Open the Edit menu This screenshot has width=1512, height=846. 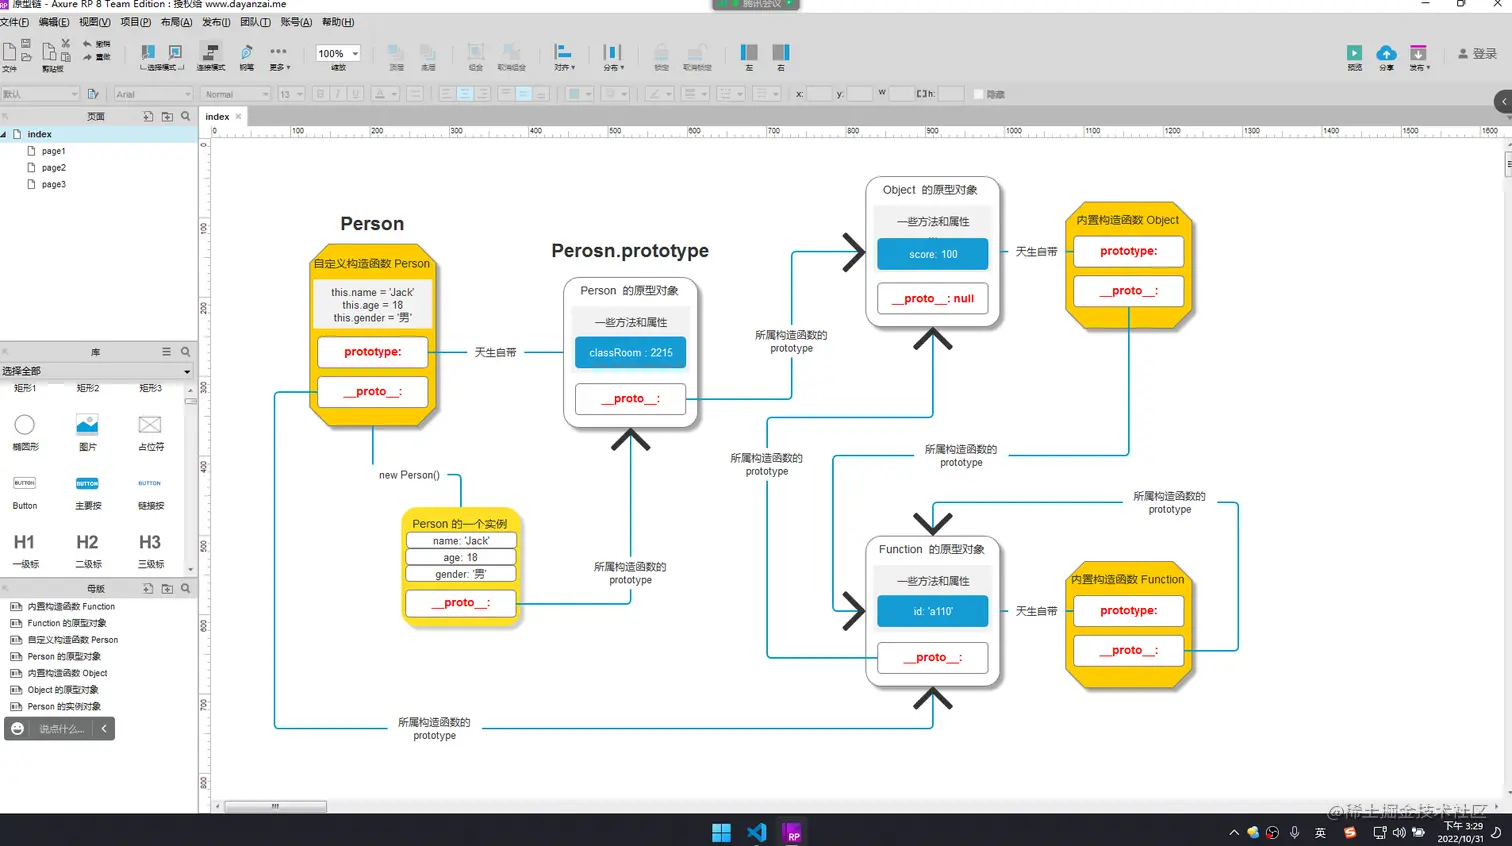tap(54, 22)
